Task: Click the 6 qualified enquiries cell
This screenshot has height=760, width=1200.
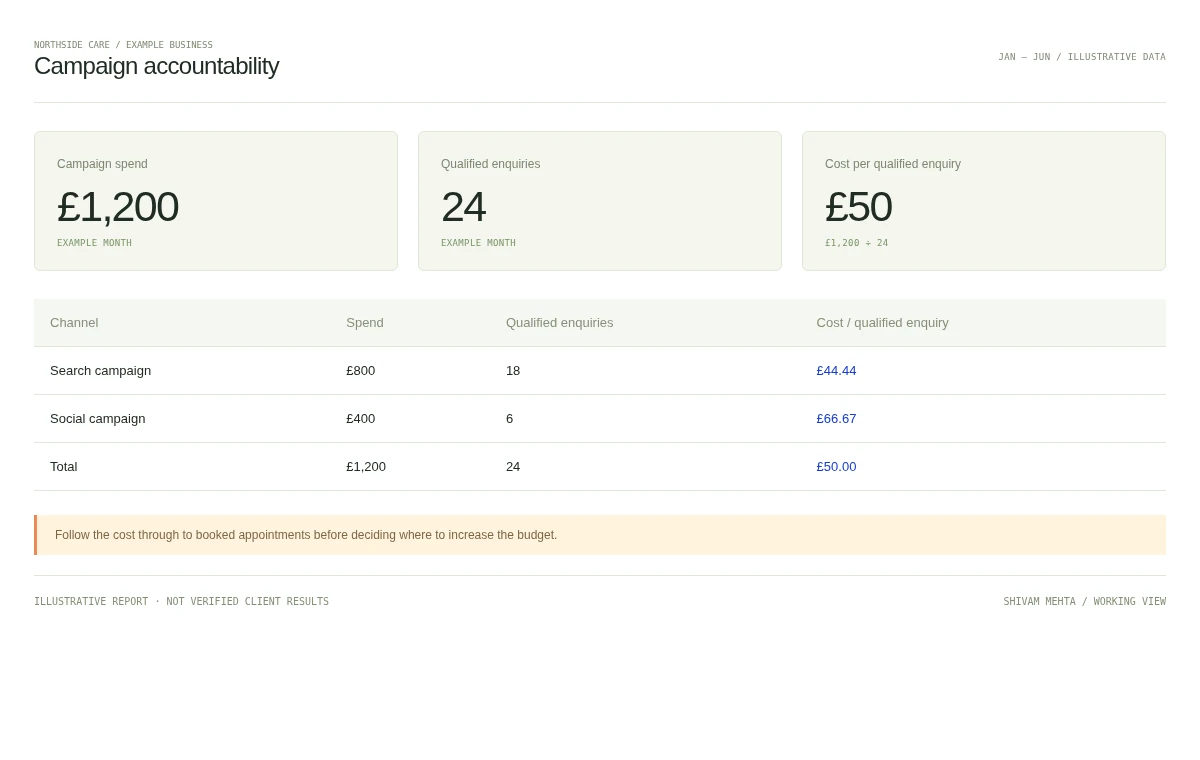Action: pyautogui.click(x=510, y=419)
